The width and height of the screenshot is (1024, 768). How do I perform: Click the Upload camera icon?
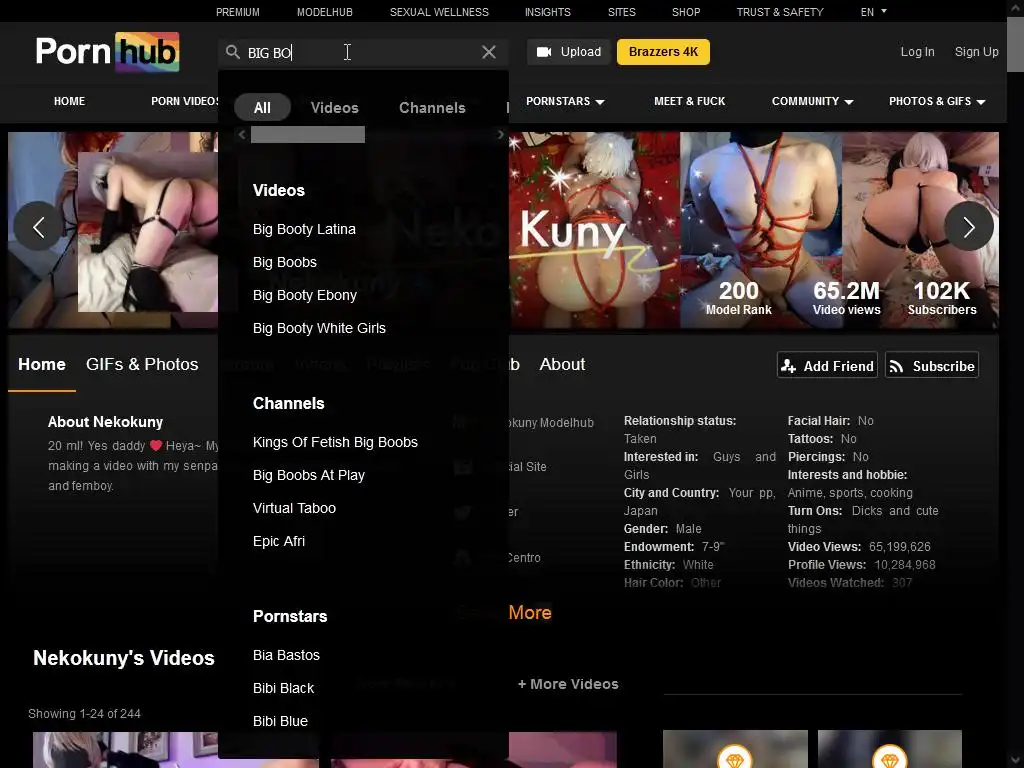tap(544, 52)
